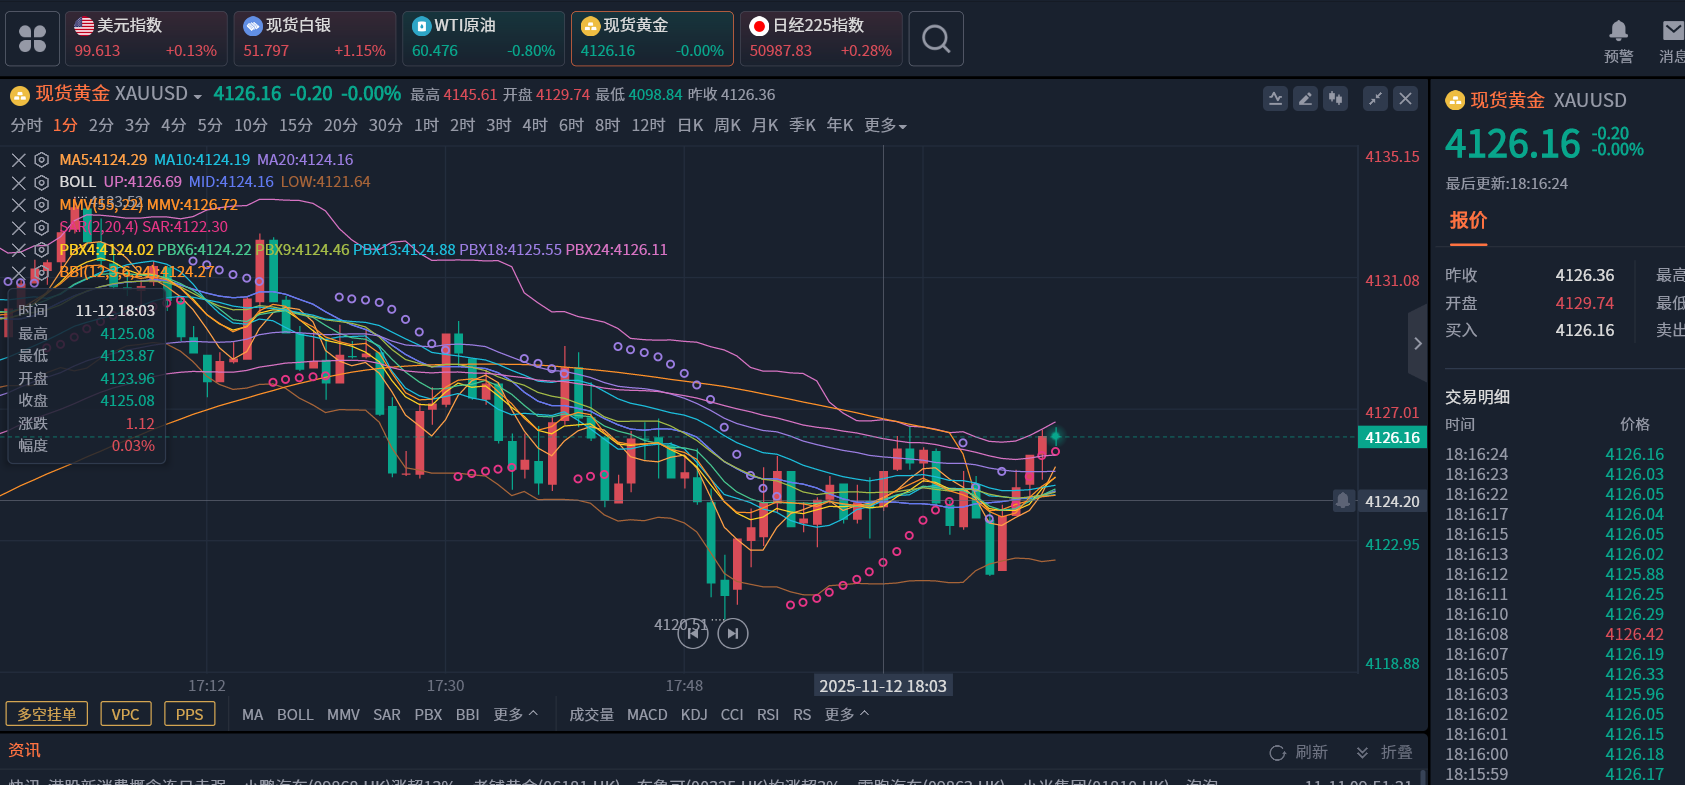This screenshot has width=1685, height=785.
Task: Switch to the 15分 timeframe
Action: (x=295, y=125)
